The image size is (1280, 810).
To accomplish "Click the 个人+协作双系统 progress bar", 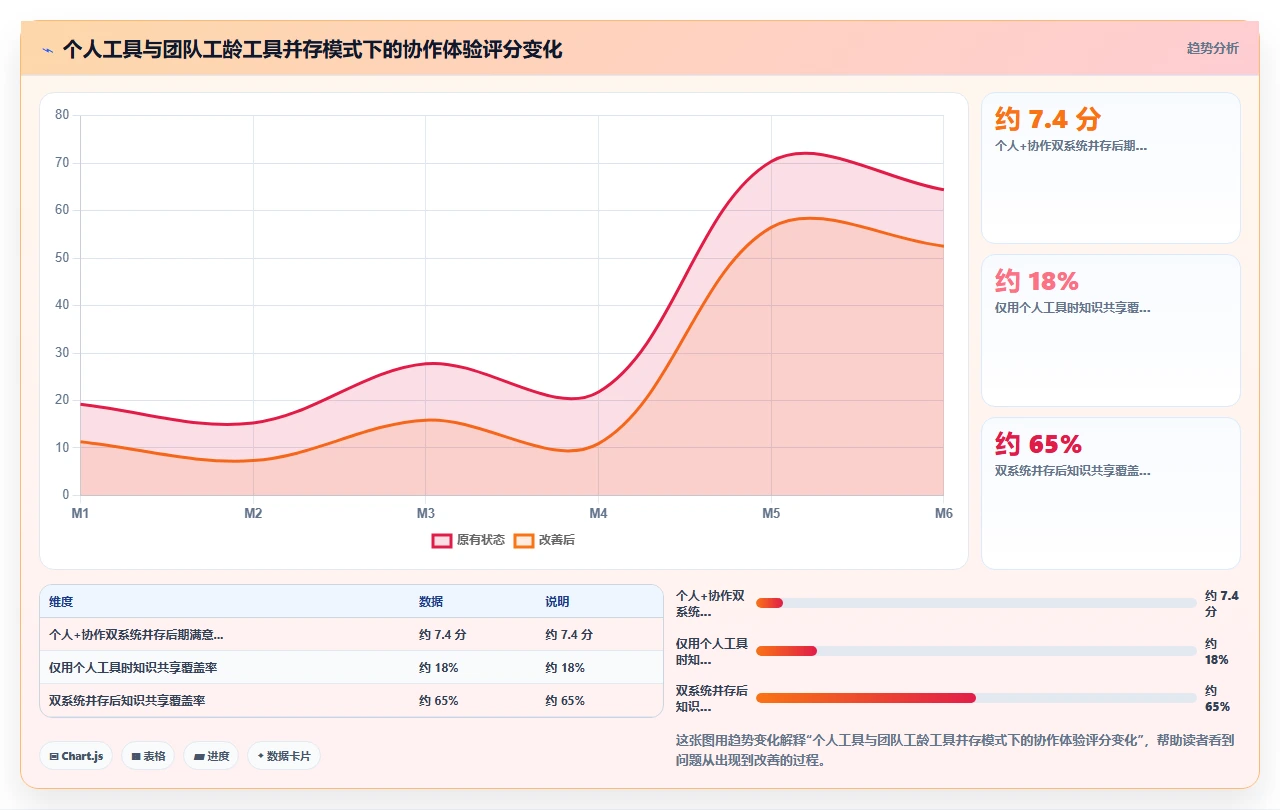I will pos(976,603).
